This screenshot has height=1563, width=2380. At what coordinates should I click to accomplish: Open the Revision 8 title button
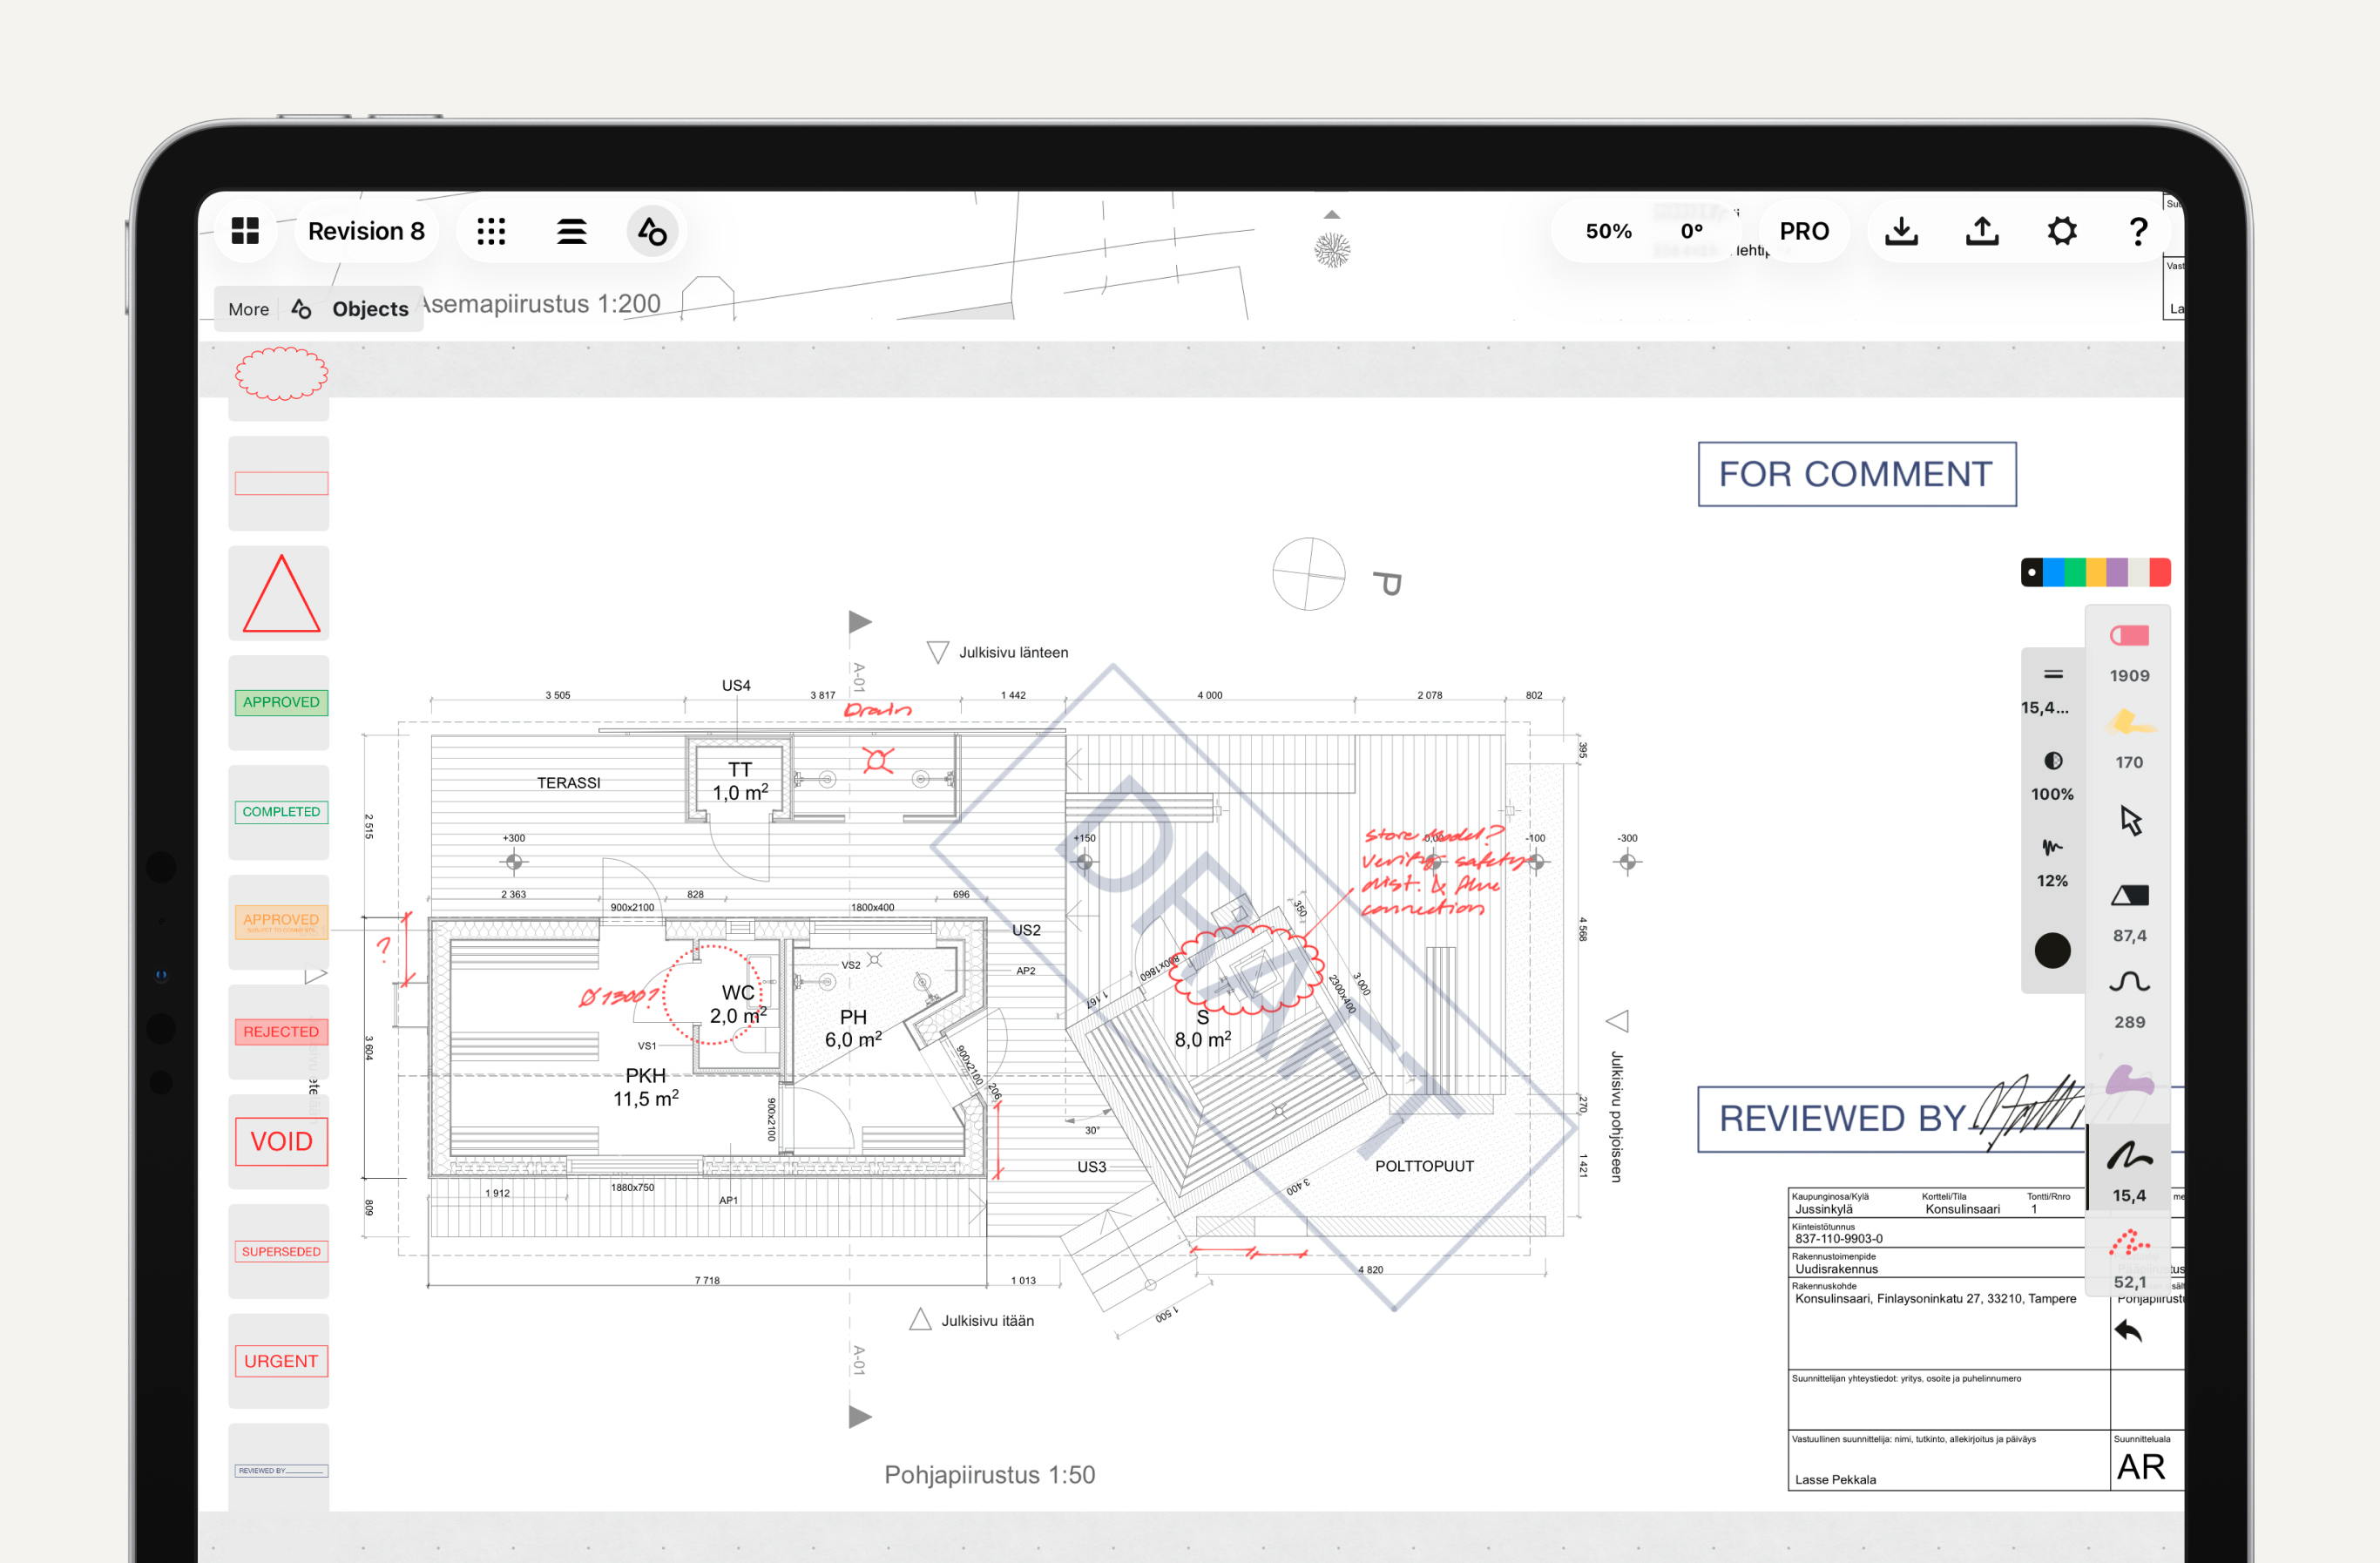tap(366, 231)
